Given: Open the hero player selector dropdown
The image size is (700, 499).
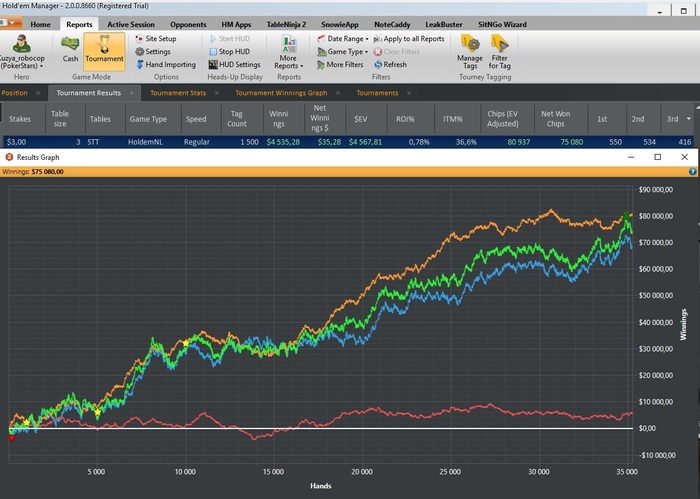Looking at the screenshot, I should point(21,51).
